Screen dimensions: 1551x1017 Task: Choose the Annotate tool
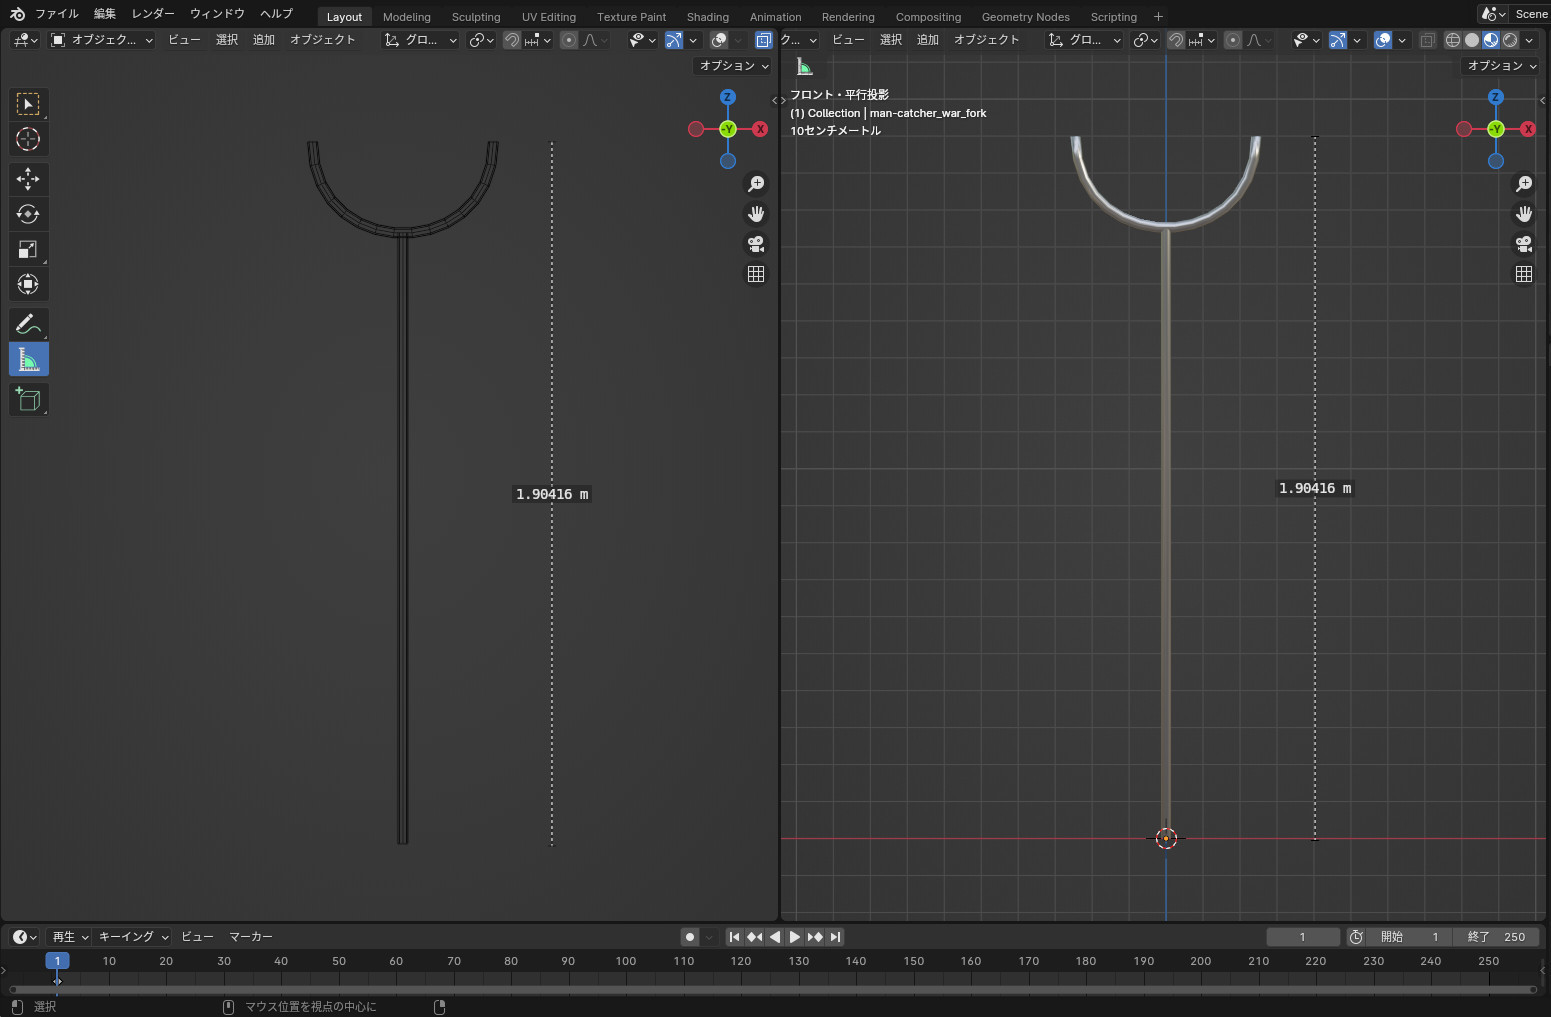point(28,324)
